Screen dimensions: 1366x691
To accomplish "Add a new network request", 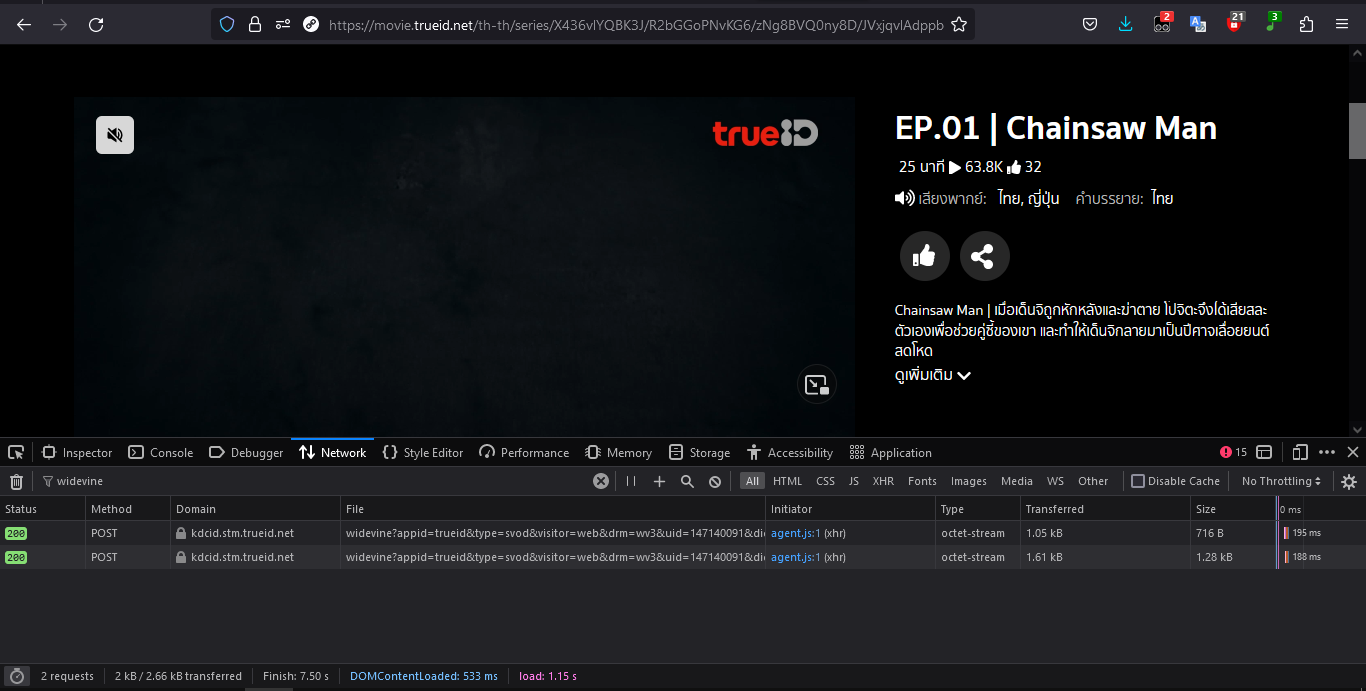I will [659, 481].
